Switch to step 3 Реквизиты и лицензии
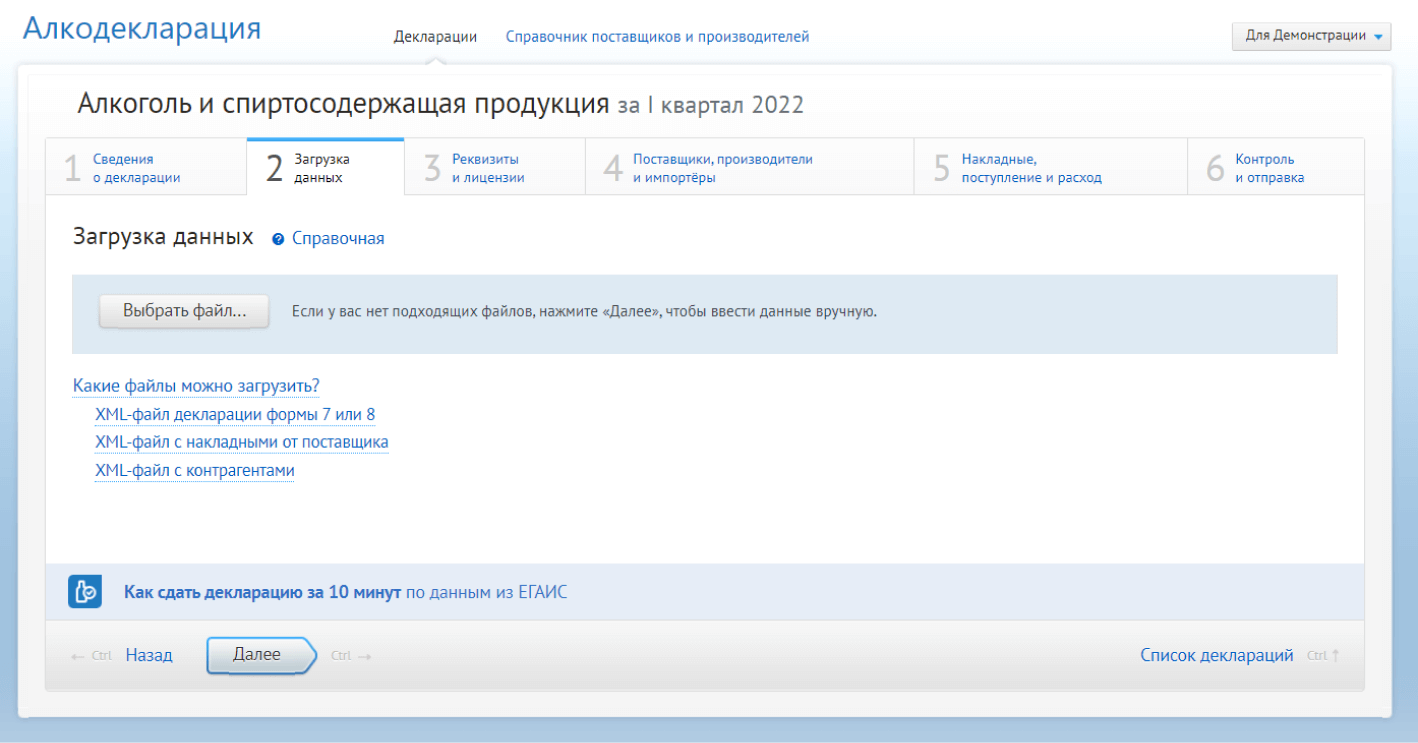Viewport: 1418px width, 743px height. pyautogui.click(x=487, y=168)
